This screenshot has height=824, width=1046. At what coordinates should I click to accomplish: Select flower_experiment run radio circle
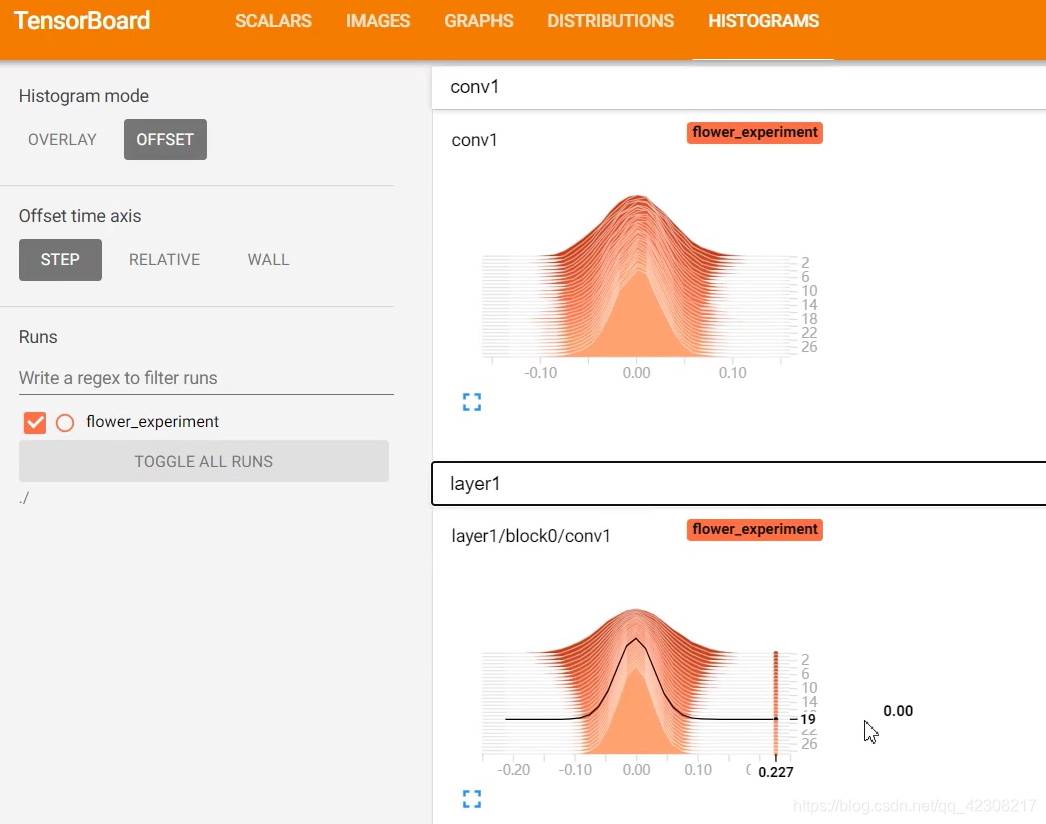pyautogui.click(x=65, y=423)
